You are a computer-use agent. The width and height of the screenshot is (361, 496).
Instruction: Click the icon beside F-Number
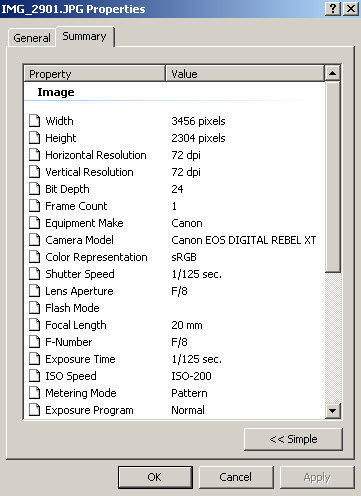(34, 342)
